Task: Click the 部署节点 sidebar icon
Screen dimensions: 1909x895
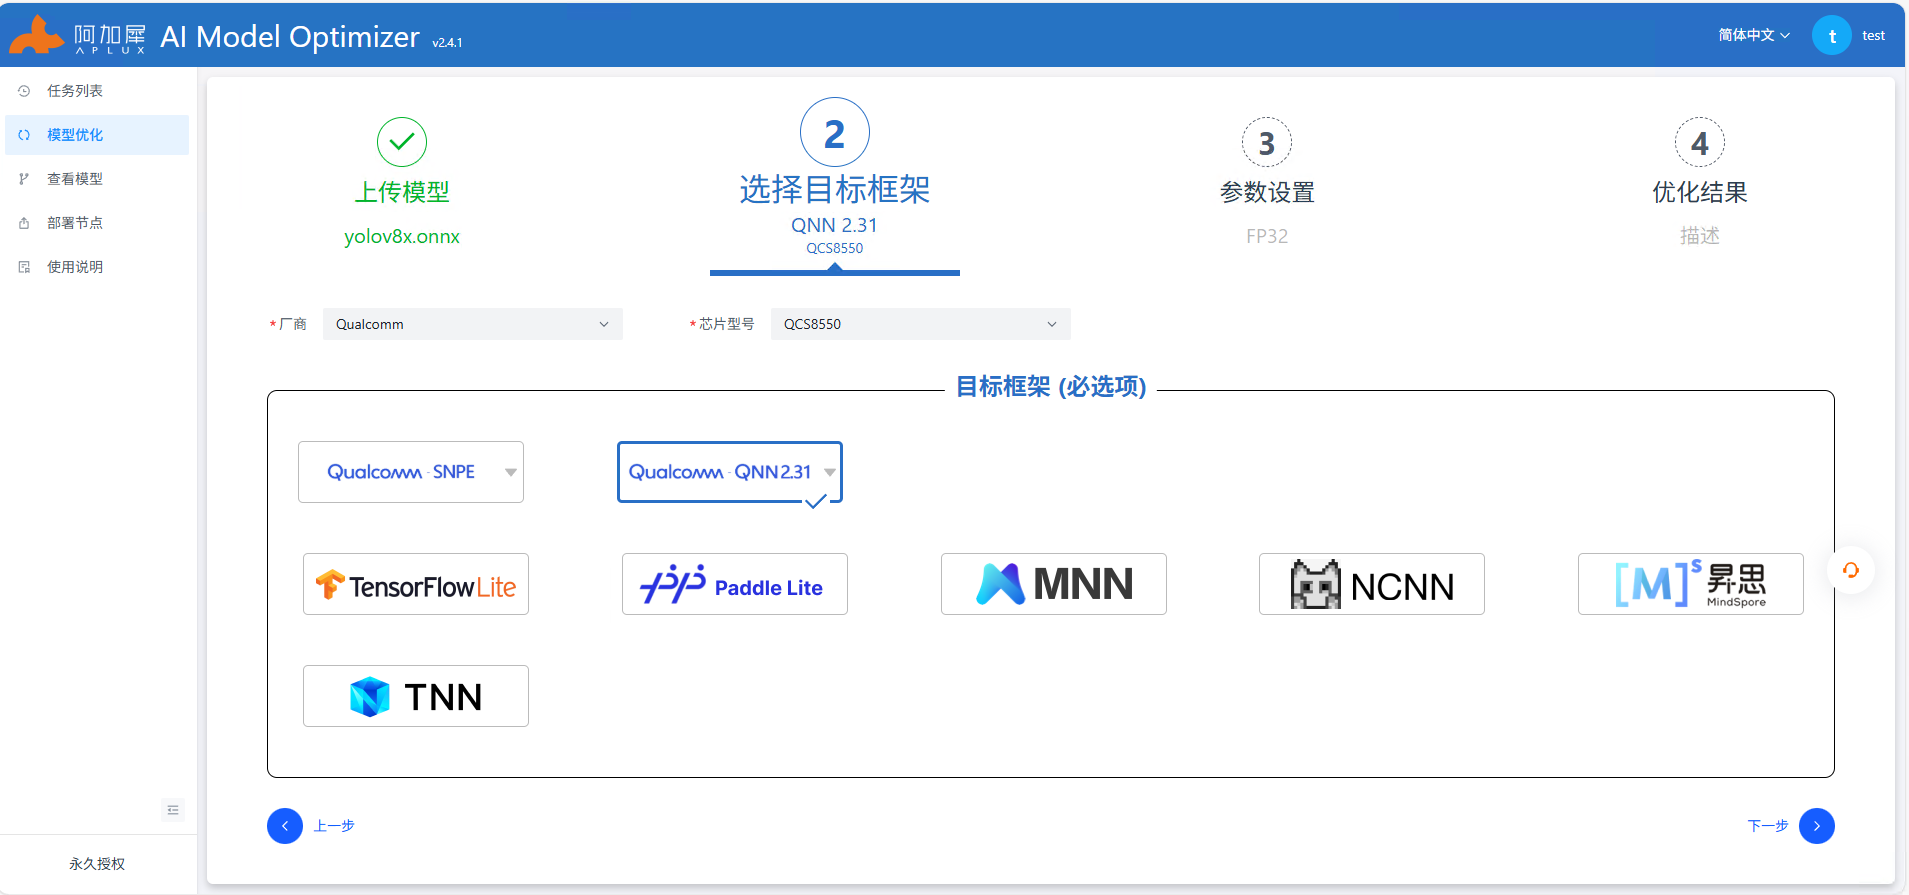Action: [24, 223]
